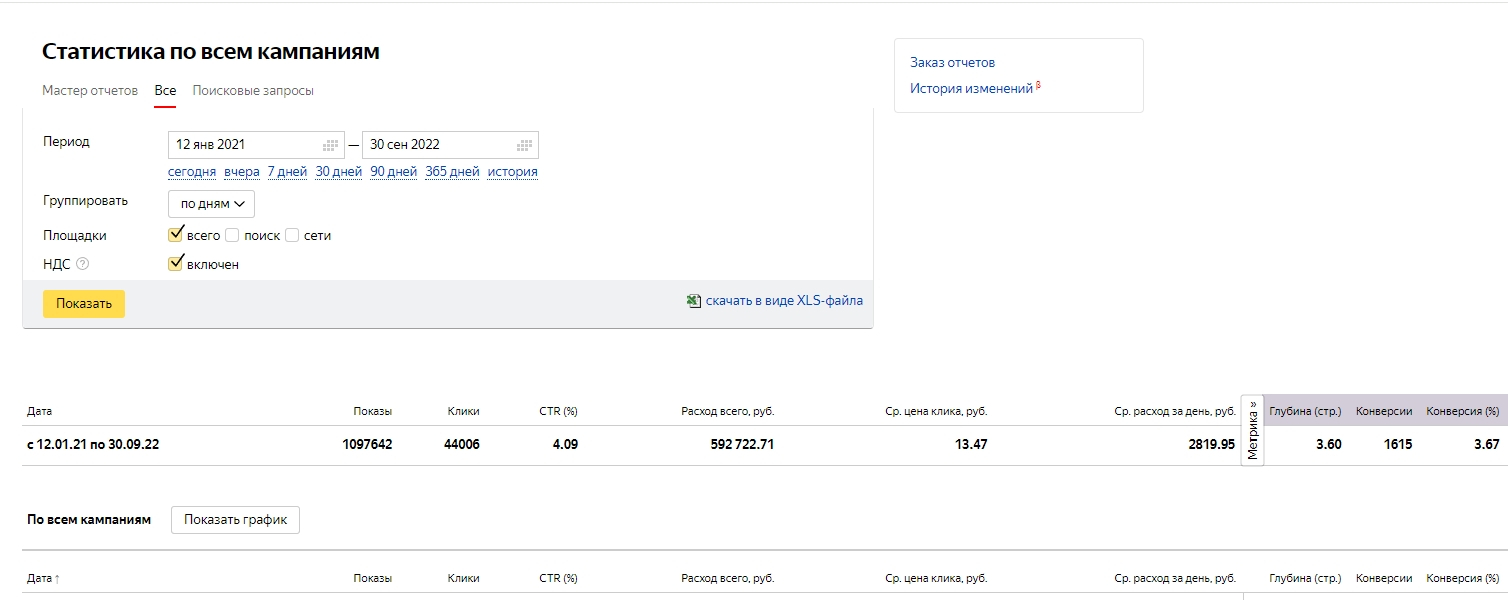Open the start date calendar icon
Screen dimensions: 1508x600
coord(330,145)
